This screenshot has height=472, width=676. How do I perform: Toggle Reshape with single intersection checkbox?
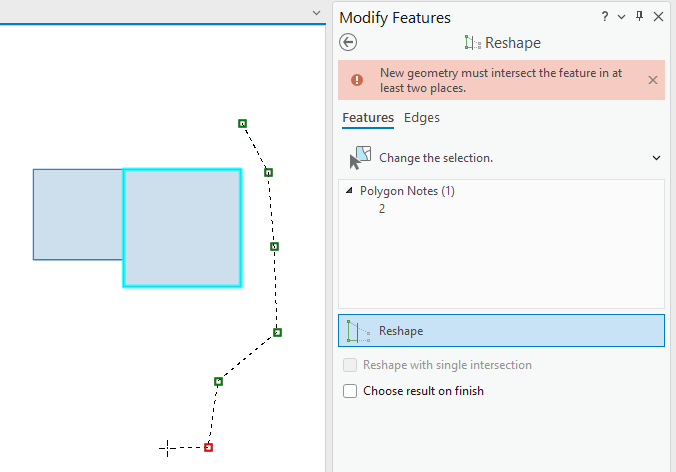point(350,365)
